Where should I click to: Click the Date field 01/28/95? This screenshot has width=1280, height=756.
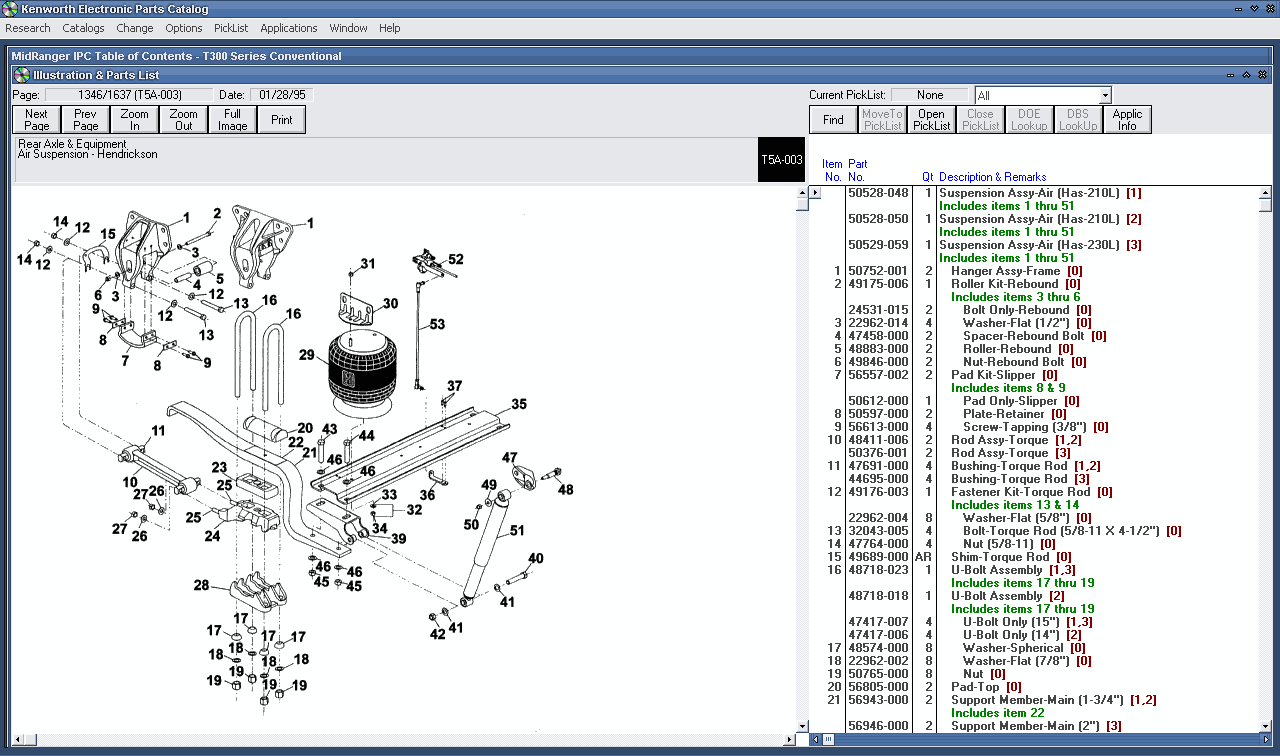click(280, 95)
